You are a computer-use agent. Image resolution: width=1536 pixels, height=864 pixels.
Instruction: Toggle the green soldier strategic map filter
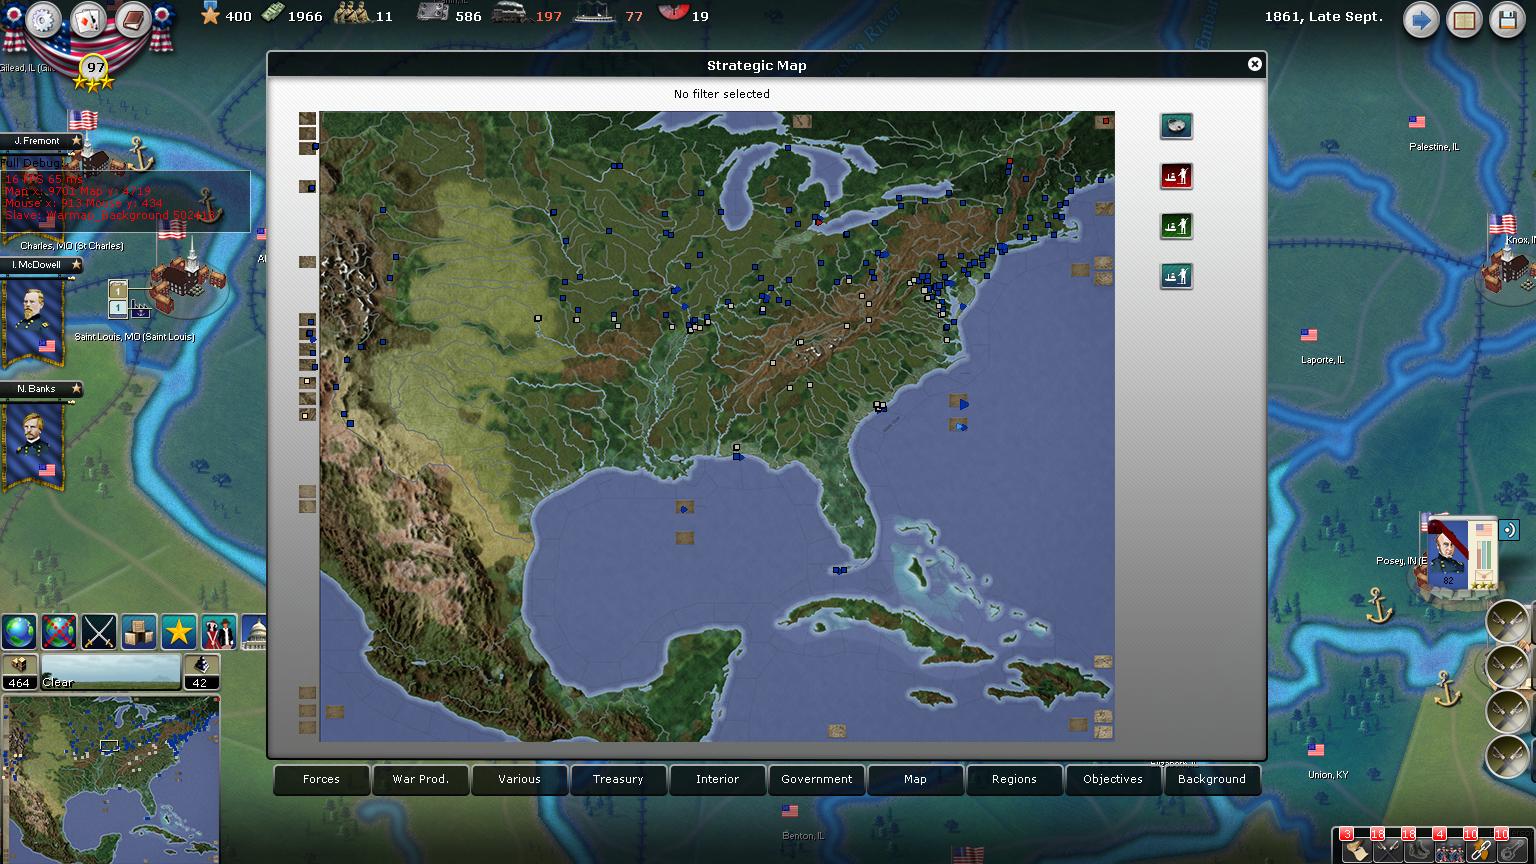[1176, 226]
